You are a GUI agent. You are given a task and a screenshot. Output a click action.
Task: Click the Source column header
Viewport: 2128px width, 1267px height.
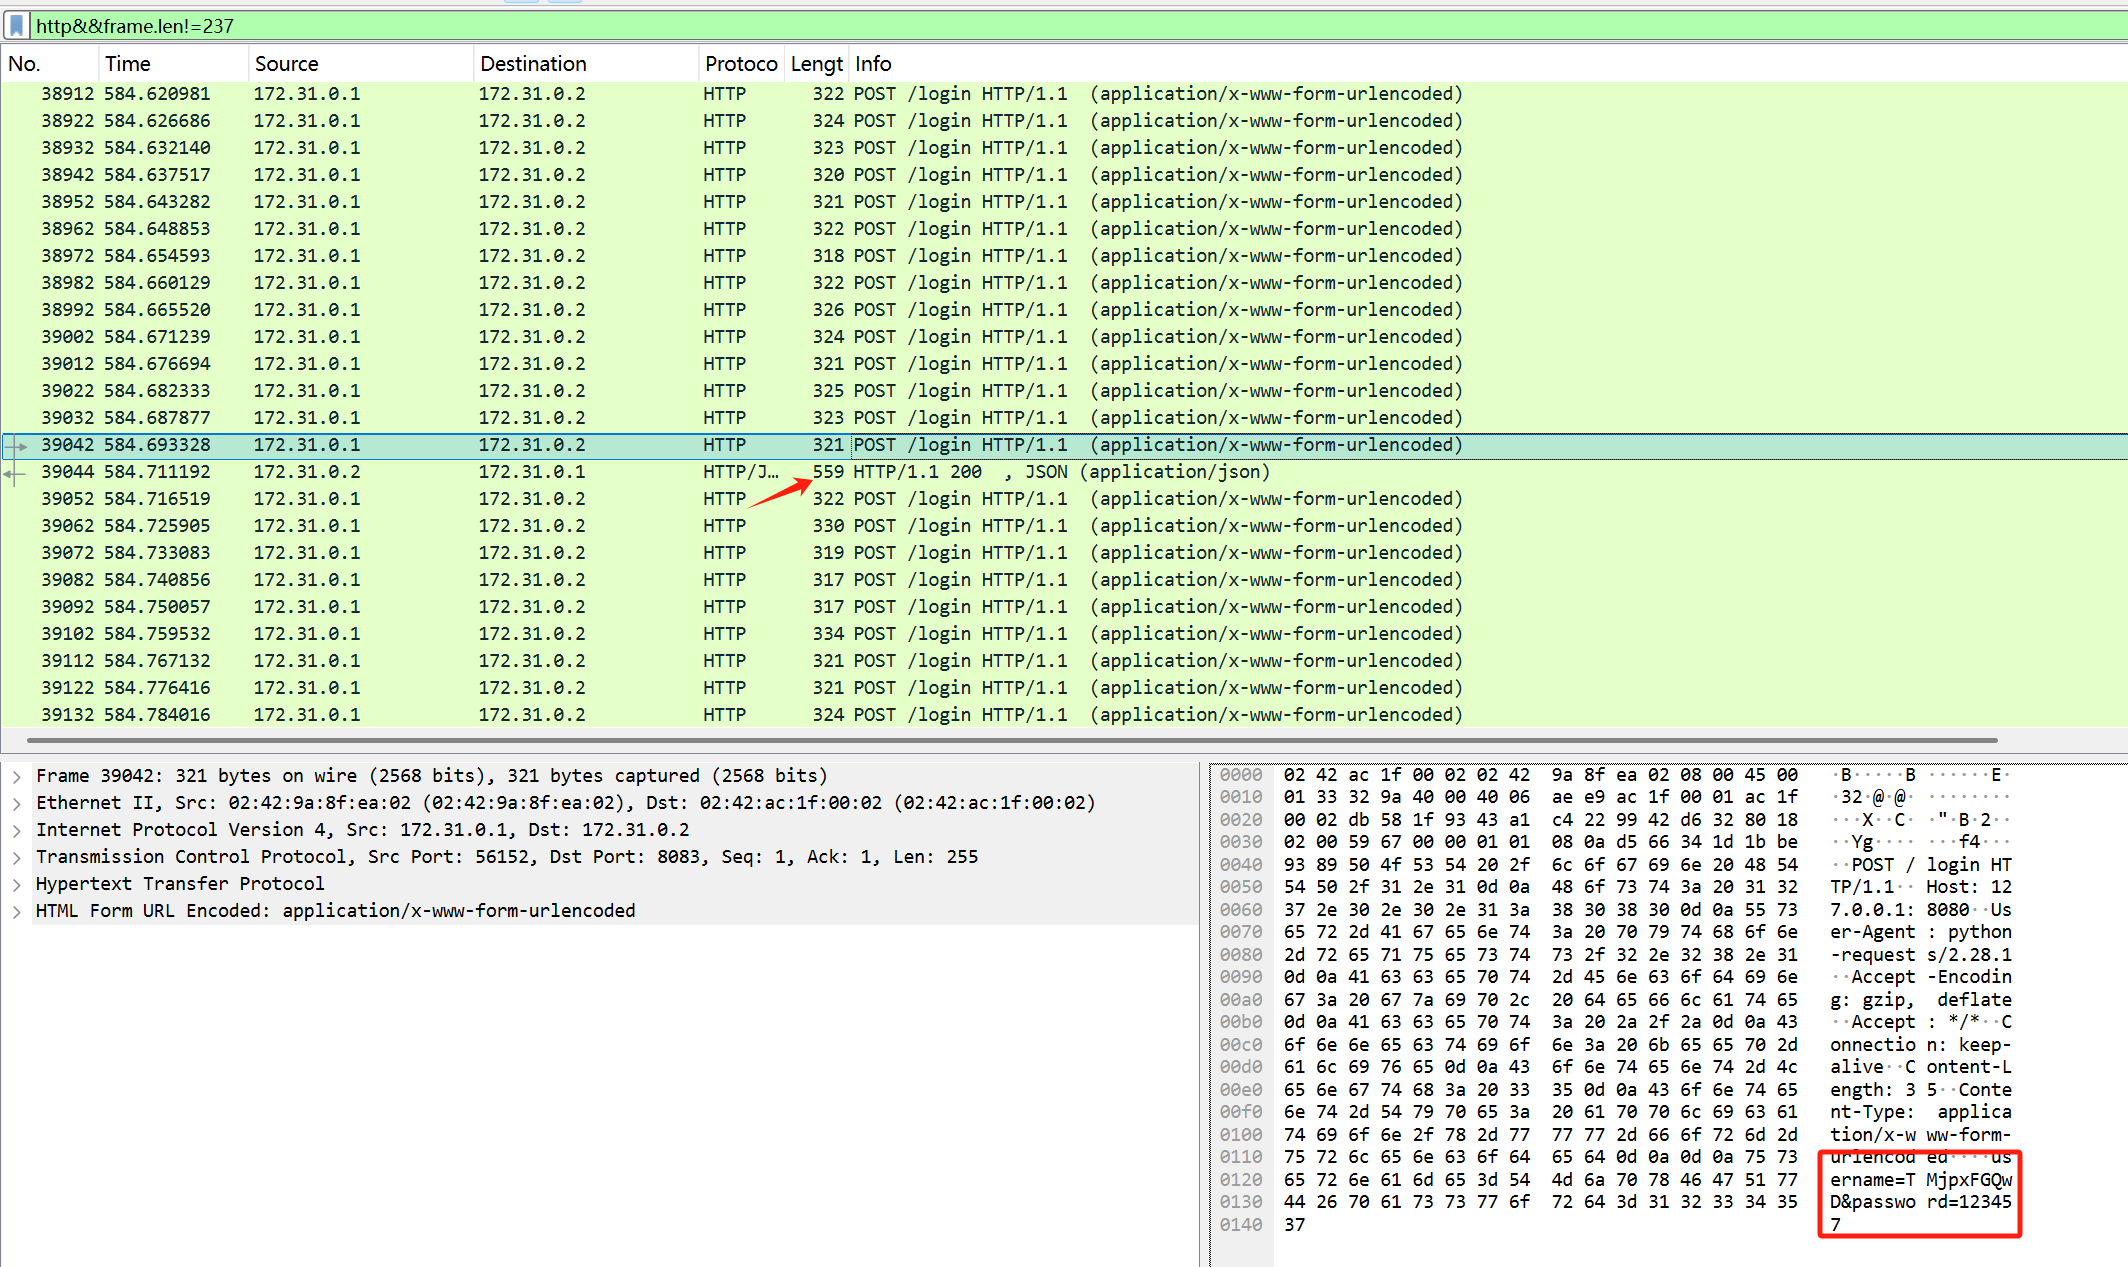click(x=286, y=64)
